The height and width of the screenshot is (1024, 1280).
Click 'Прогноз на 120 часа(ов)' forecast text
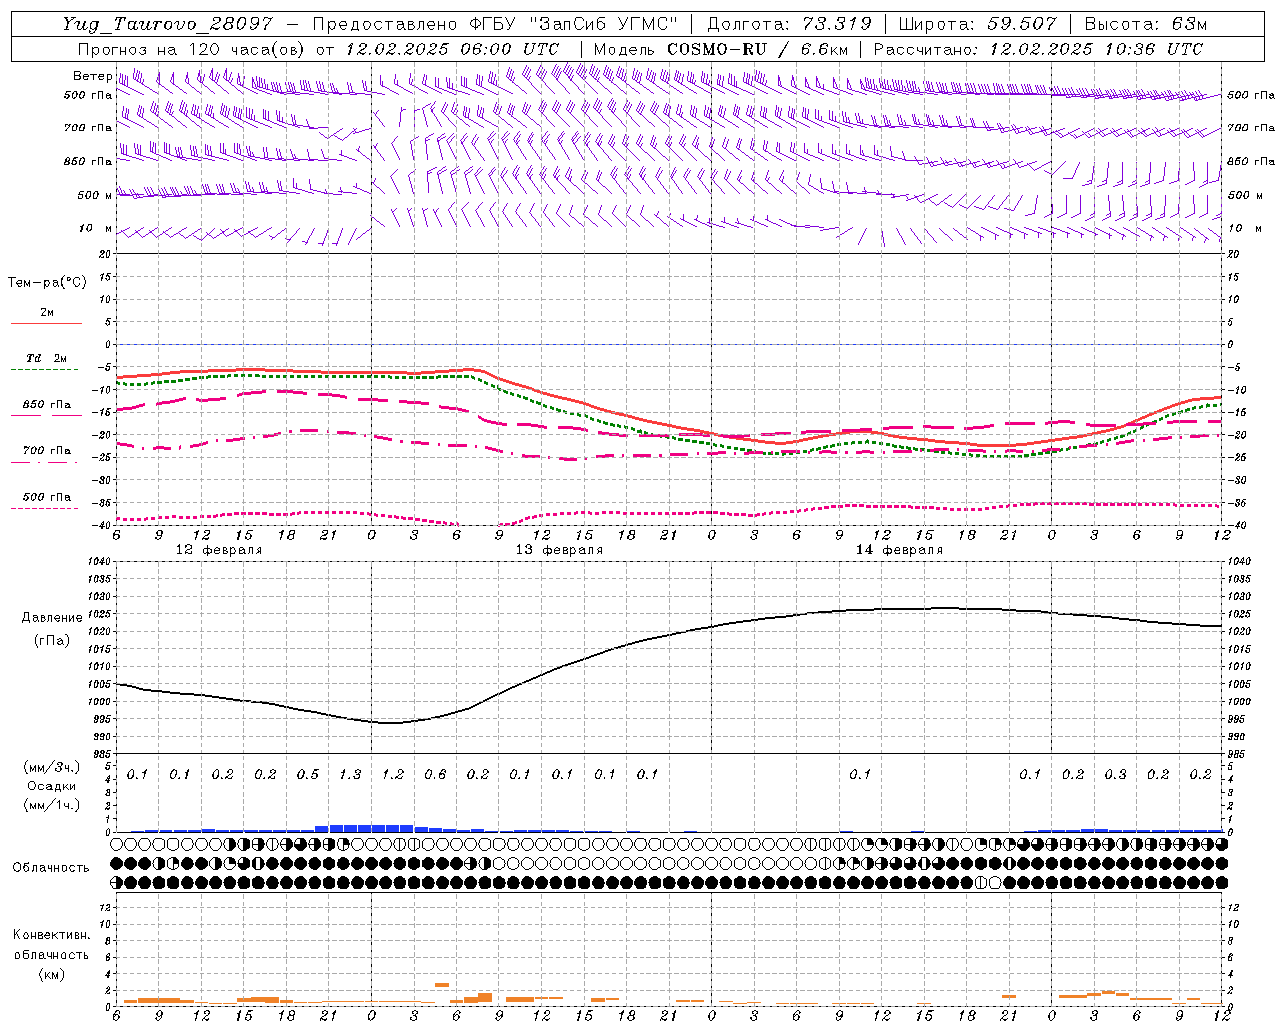coord(192,49)
